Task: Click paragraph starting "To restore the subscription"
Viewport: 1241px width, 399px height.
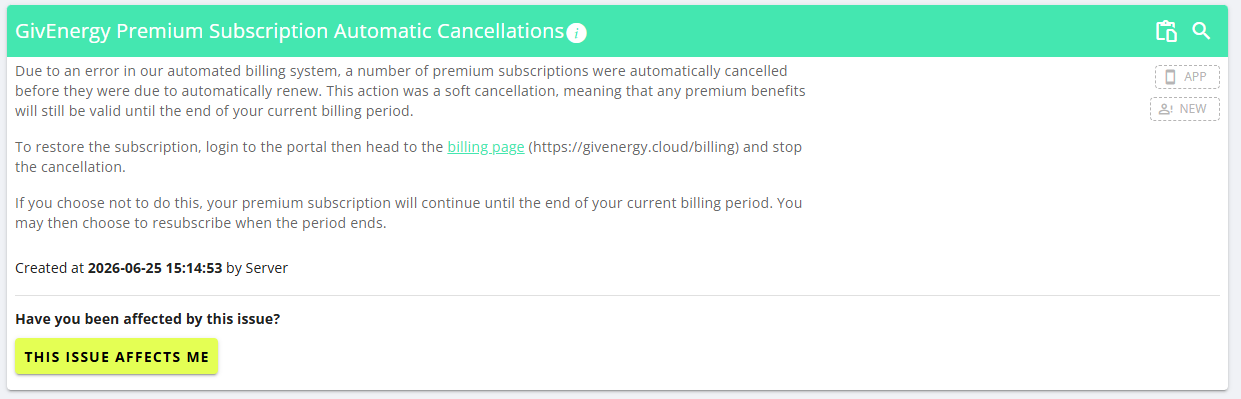Action: pos(409,157)
